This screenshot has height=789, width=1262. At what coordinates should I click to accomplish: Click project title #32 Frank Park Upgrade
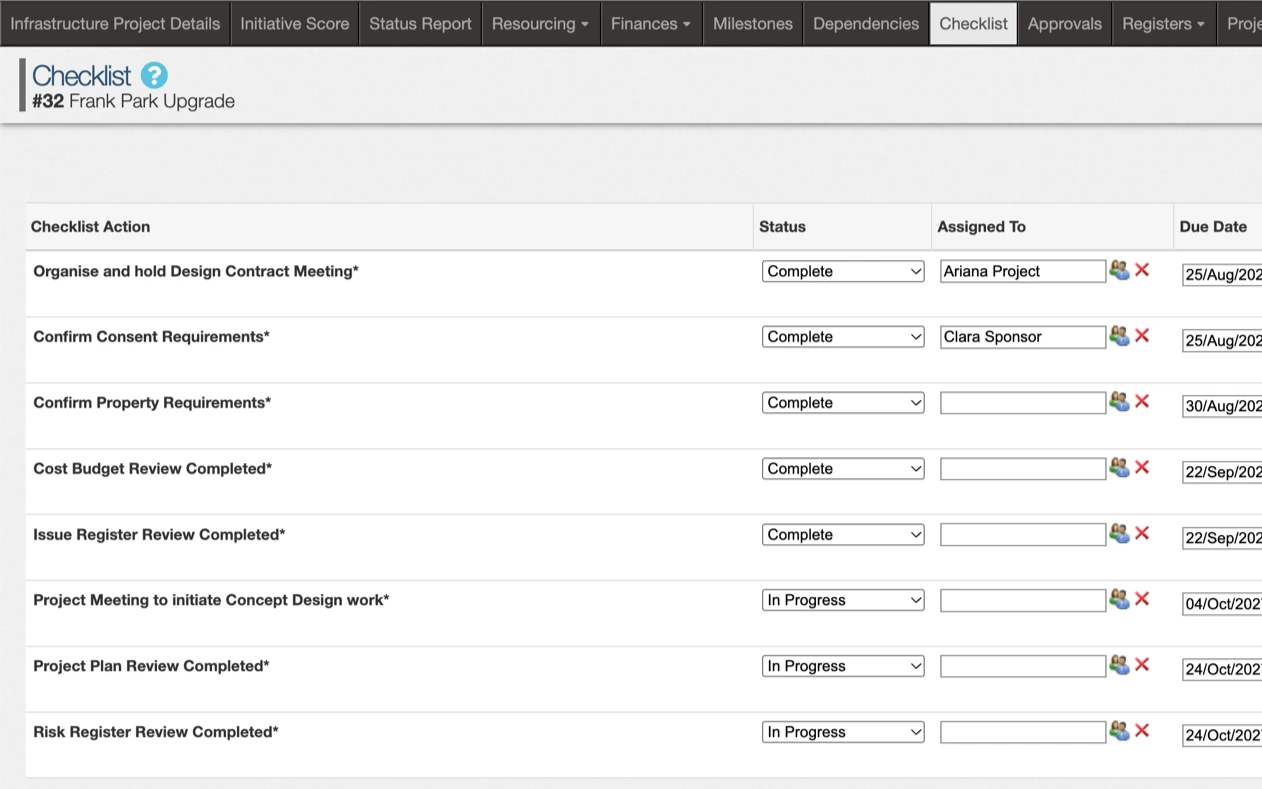[133, 101]
